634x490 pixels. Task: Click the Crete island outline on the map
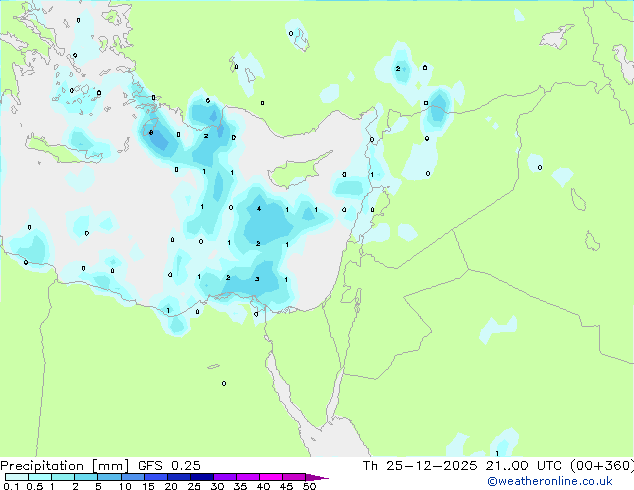(x=65, y=150)
